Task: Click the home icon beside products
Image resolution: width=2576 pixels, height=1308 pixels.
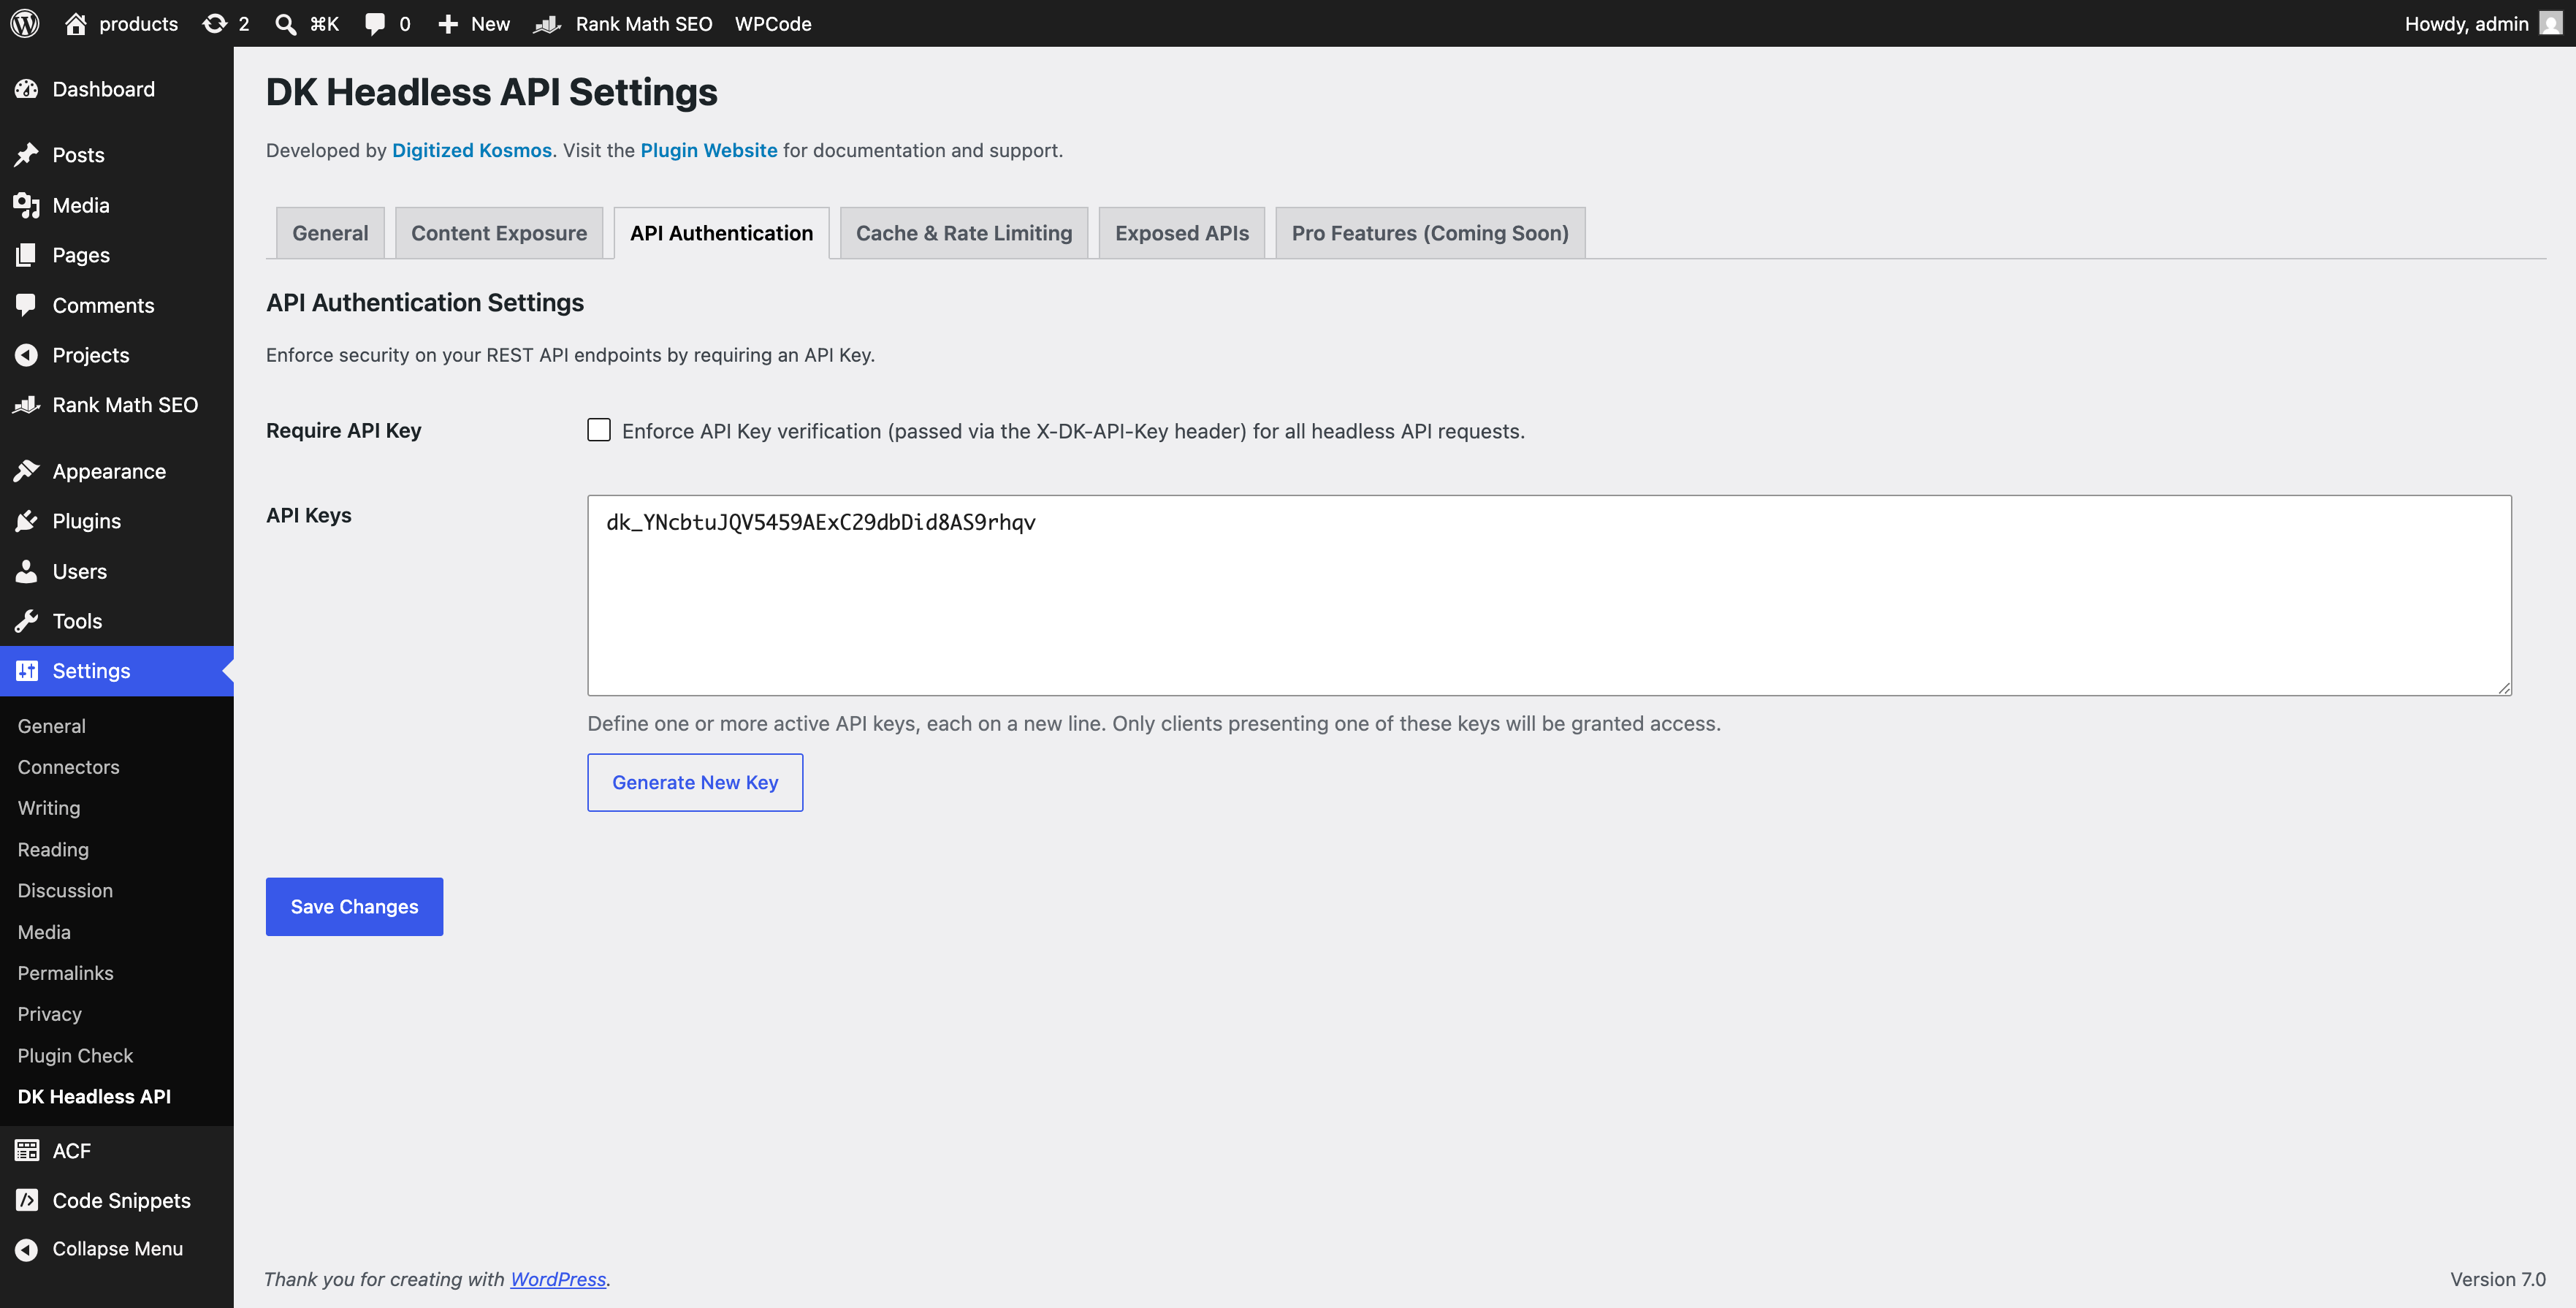Action: 76,23
